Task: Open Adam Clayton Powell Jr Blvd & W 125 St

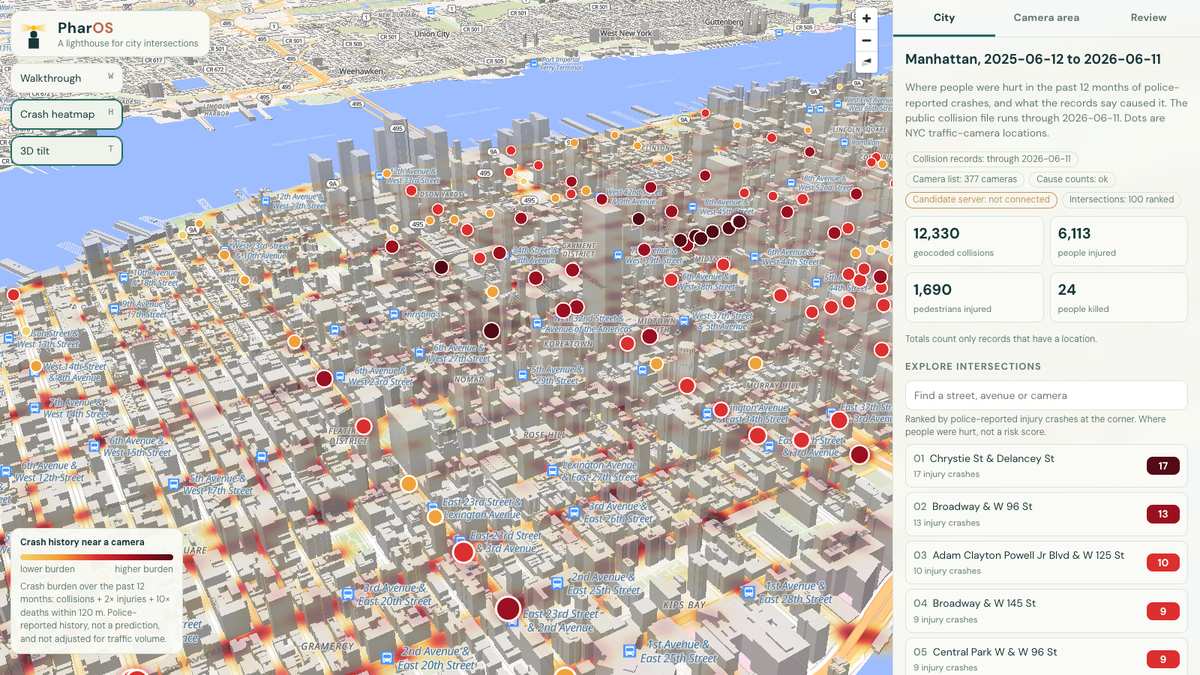Action: 1046,562
